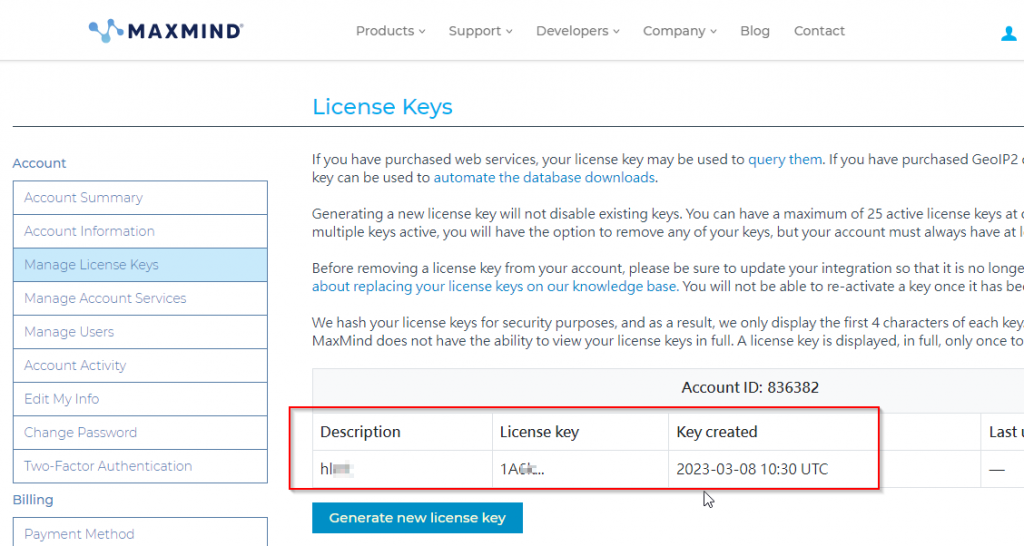This screenshot has height=546, width=1024.
Task: Click the Account section heading in sidebar
Action: click(x=39, y=163)
